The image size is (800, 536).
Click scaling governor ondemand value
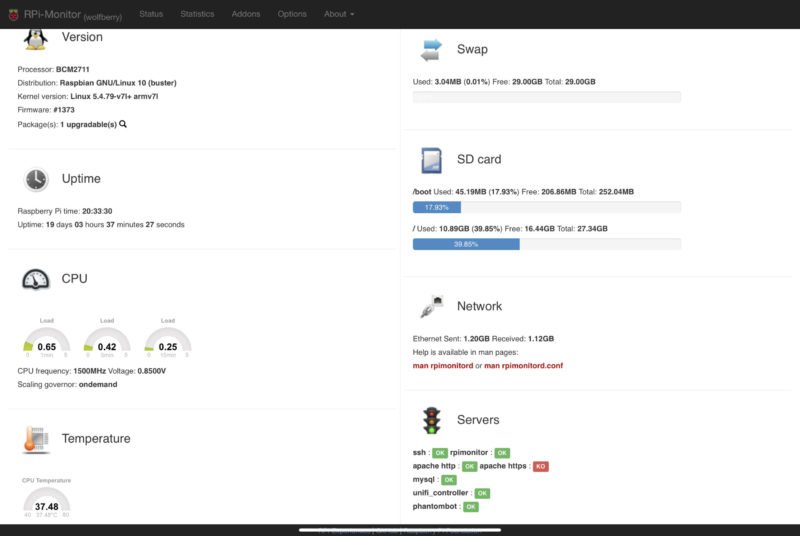[x=98, y=385]
